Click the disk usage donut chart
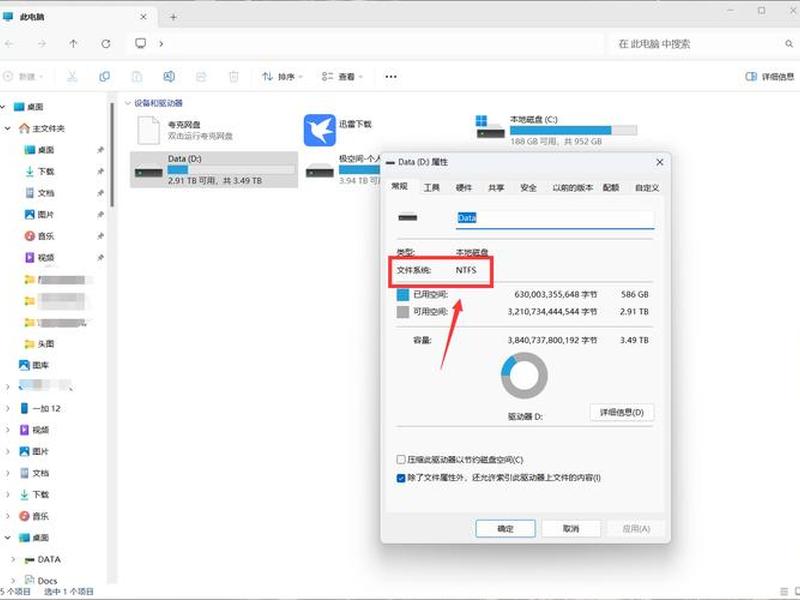 coord(524,376)
